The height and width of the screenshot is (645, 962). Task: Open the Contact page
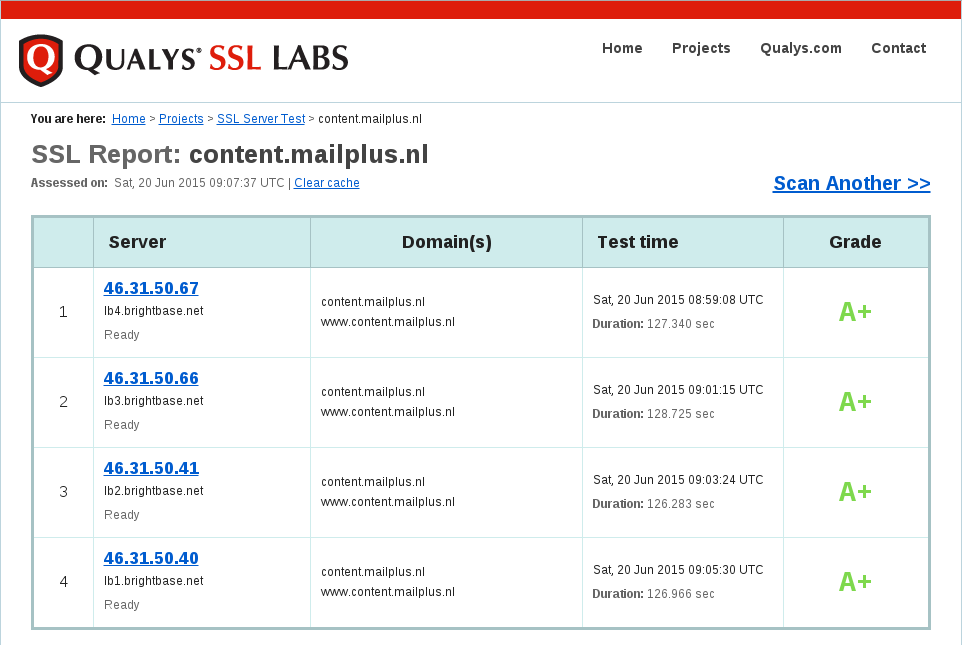tap(898, 48)
